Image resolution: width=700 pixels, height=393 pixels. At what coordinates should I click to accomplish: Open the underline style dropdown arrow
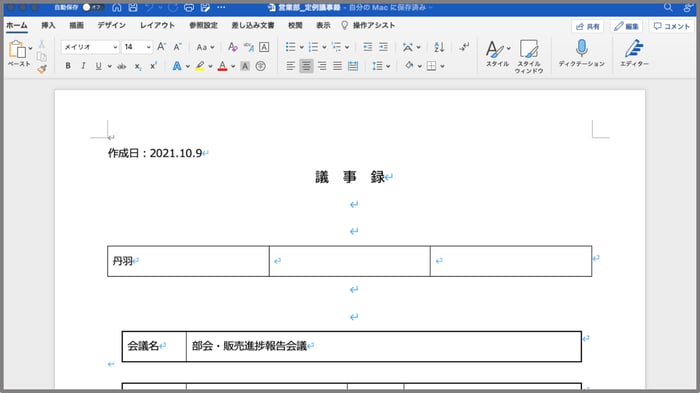point(109,67)
